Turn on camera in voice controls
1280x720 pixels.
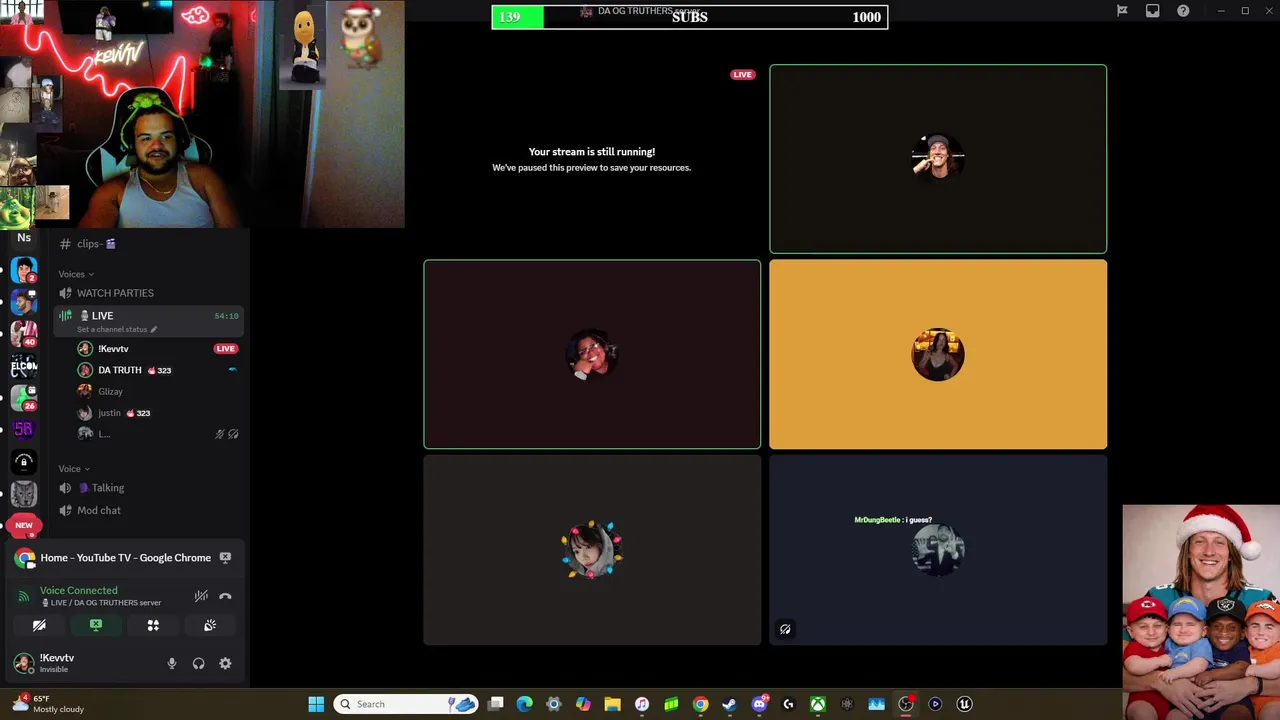coord(39,625)
